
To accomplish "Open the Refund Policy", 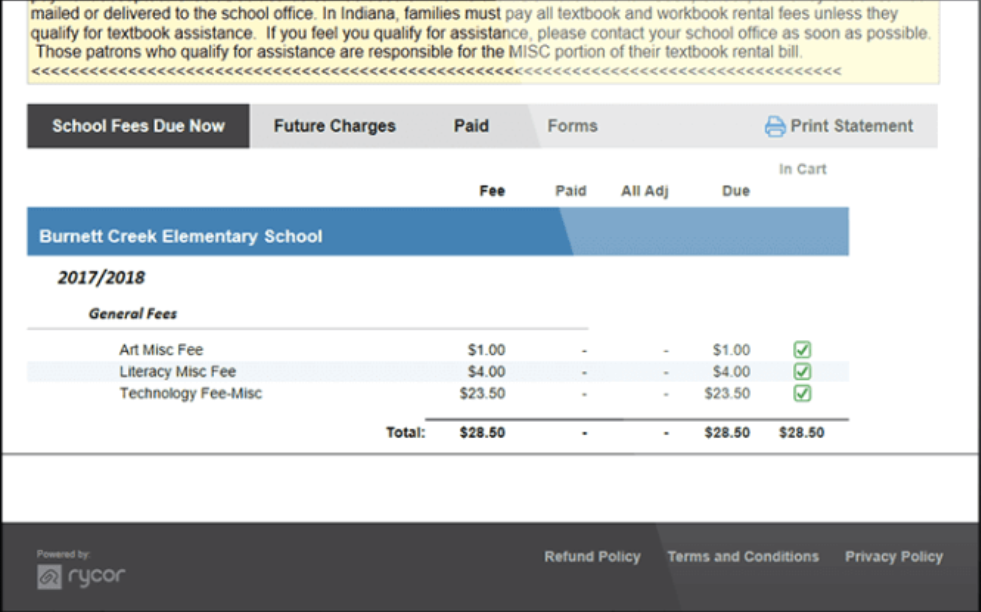I will [592, 556].
